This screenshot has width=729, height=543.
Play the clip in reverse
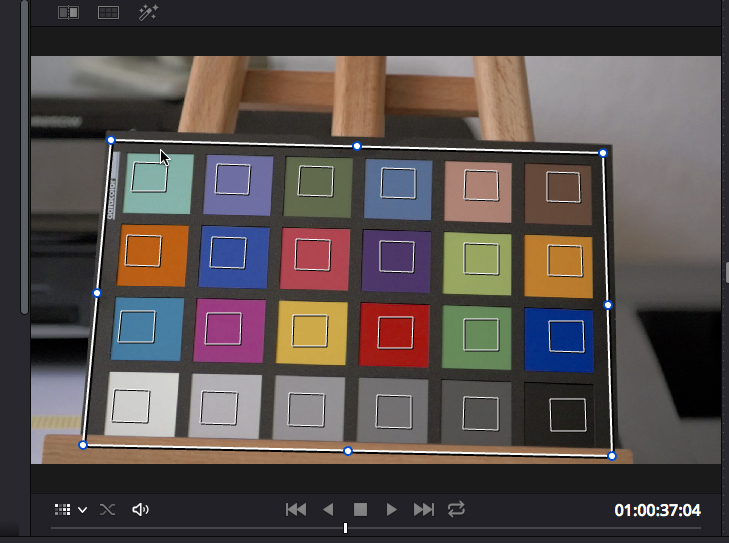[x=328, y=510]
